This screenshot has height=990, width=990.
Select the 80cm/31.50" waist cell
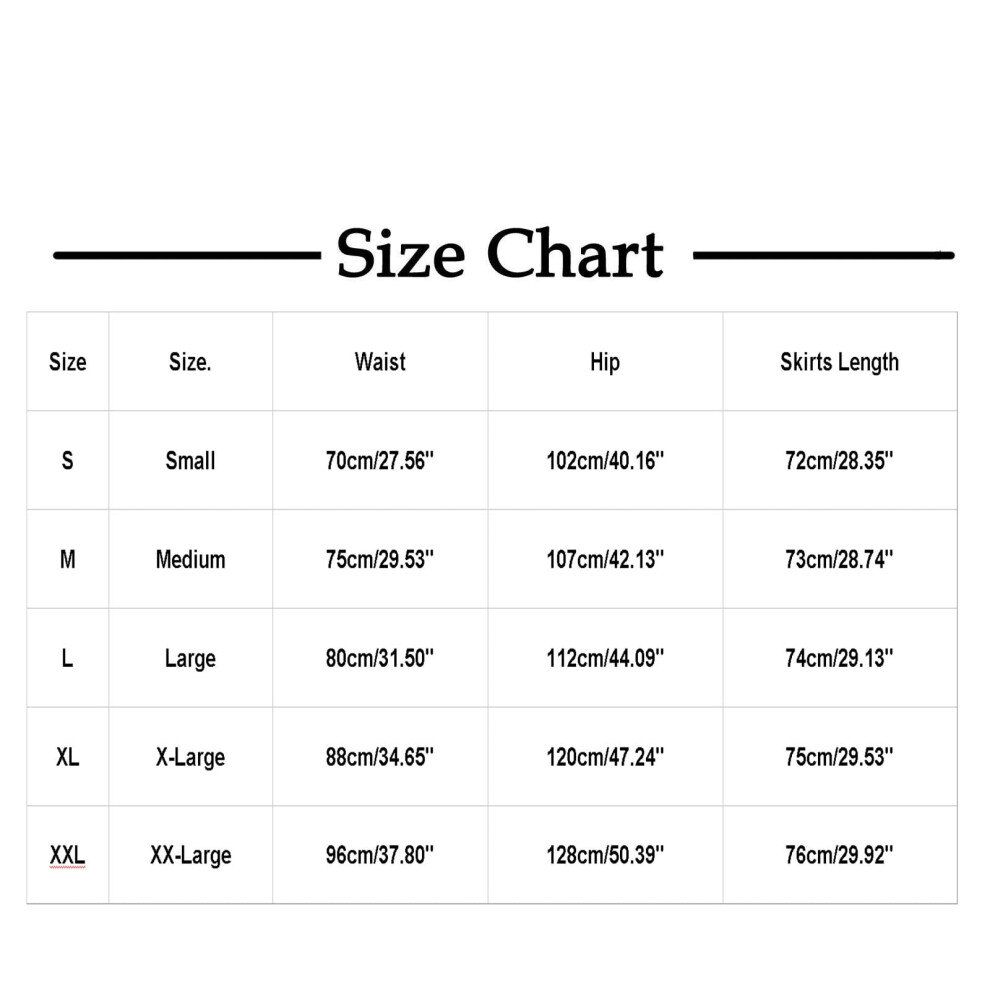click(380, 658)
